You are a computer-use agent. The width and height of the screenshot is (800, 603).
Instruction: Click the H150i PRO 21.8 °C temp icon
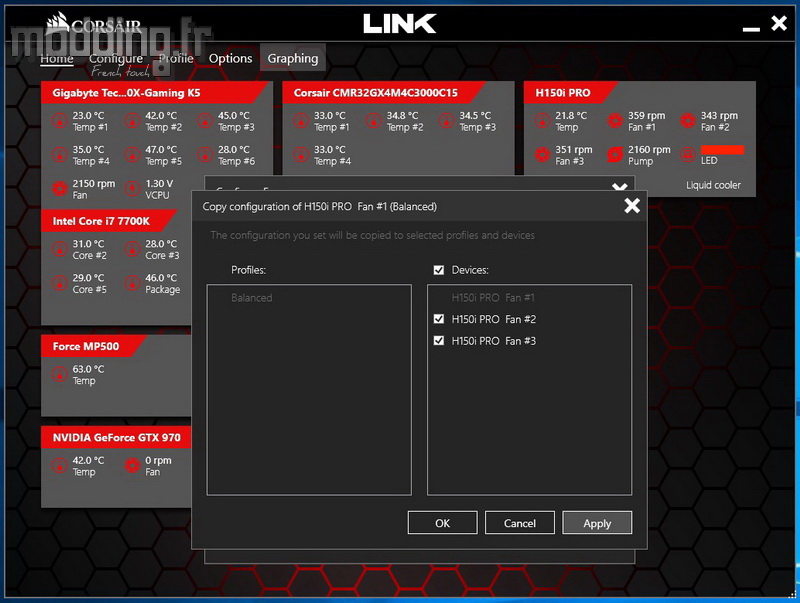coord(542,121)
